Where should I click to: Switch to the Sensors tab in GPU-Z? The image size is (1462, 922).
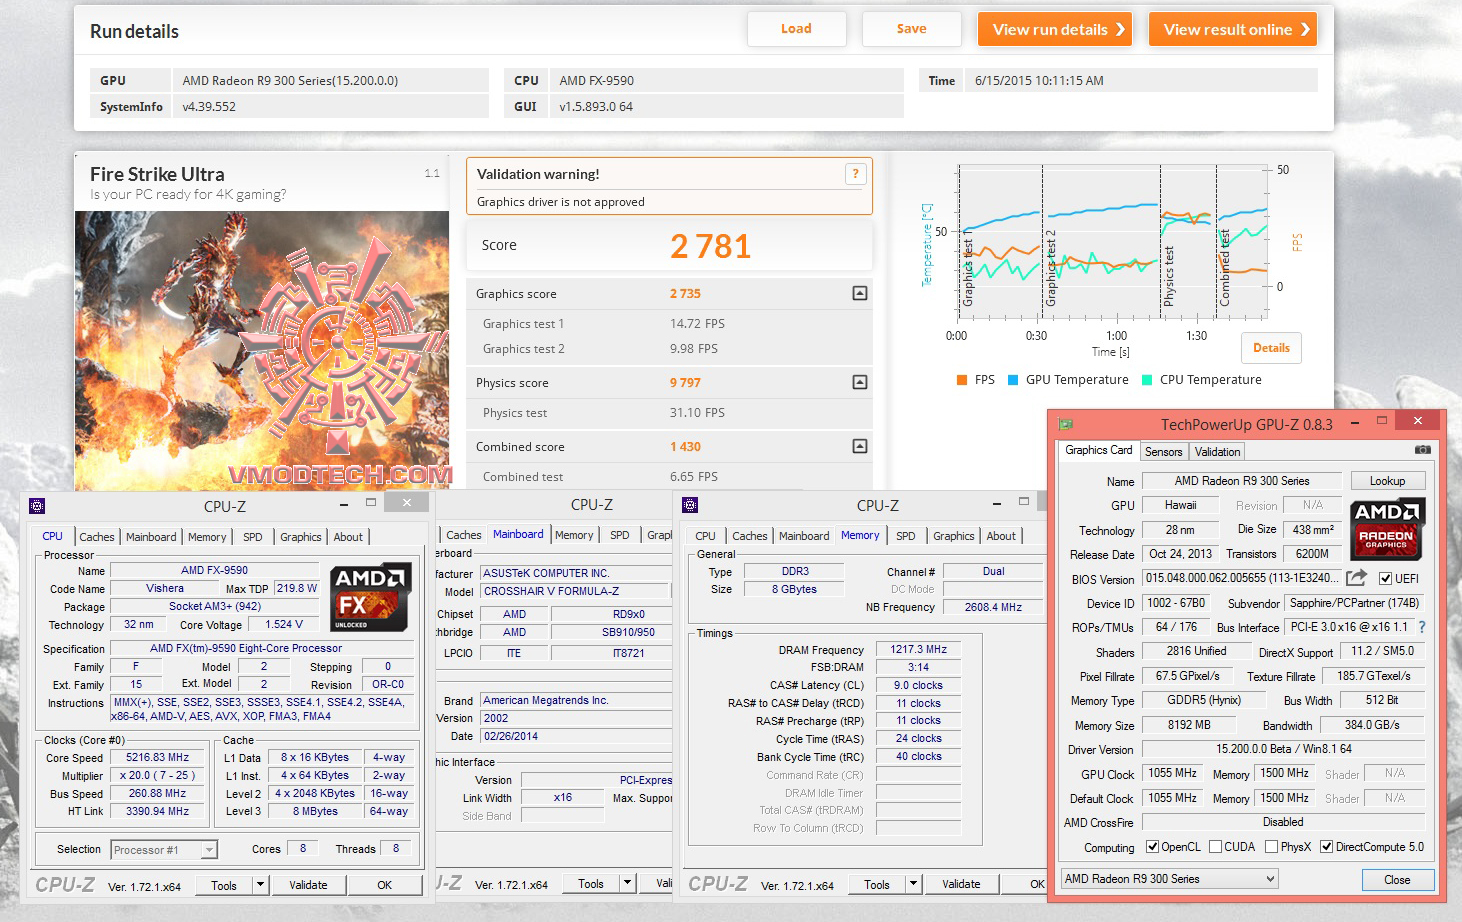pyautogui.click(x=1163, y=452)
